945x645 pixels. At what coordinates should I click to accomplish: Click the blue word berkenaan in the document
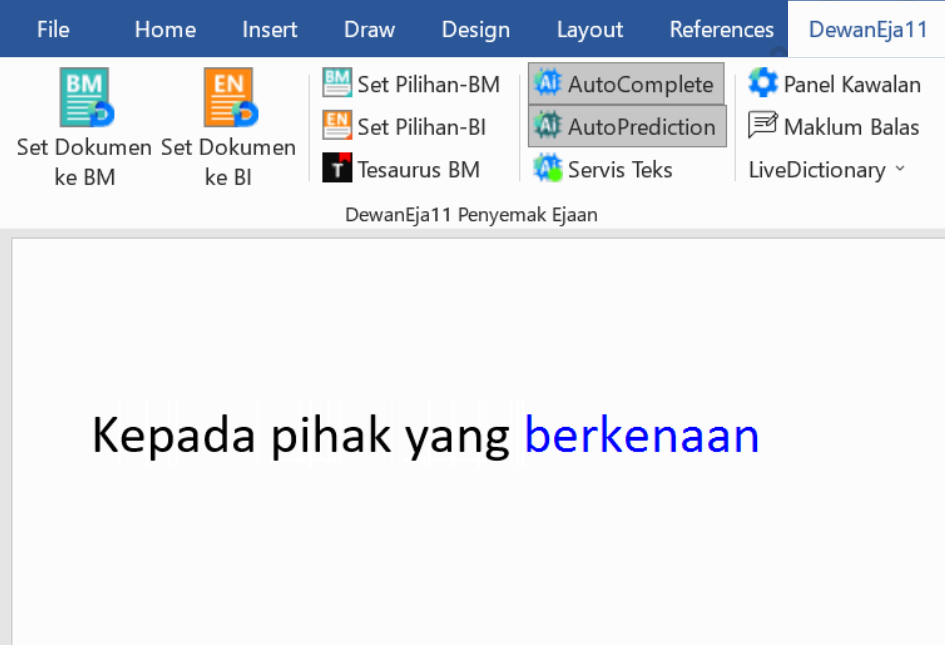tap(641, 435)
